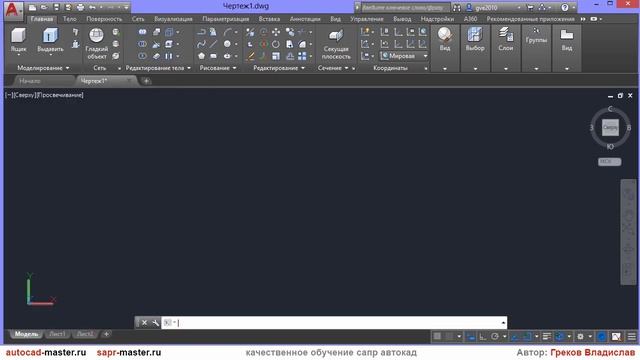Select the Выдавить (Extrude) tool
Screen dimensions: 640x360
50,40
